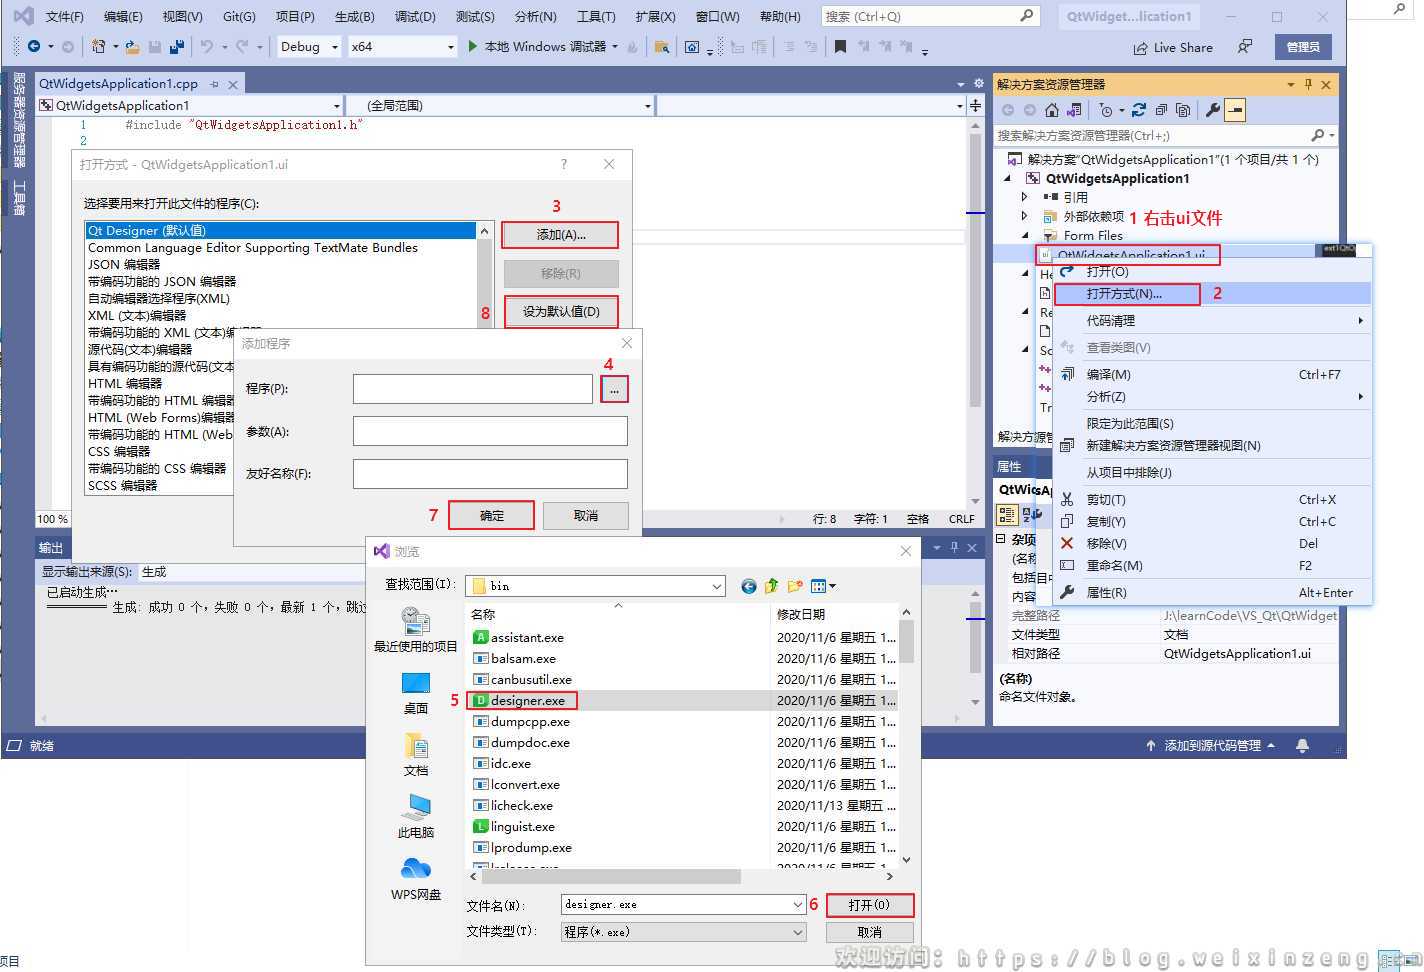Click the Find in Files toolbar icon
This screenshot has width=1424, height=972.
coord(662,47)
